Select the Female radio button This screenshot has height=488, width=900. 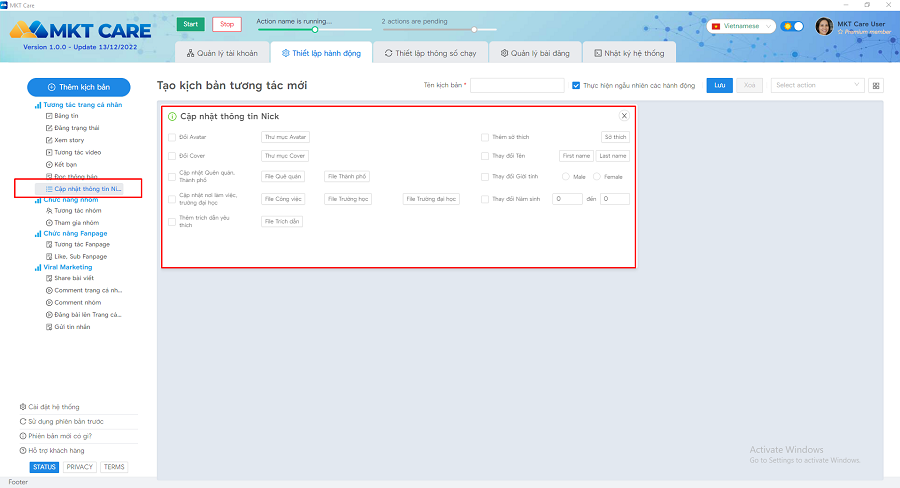597,177
